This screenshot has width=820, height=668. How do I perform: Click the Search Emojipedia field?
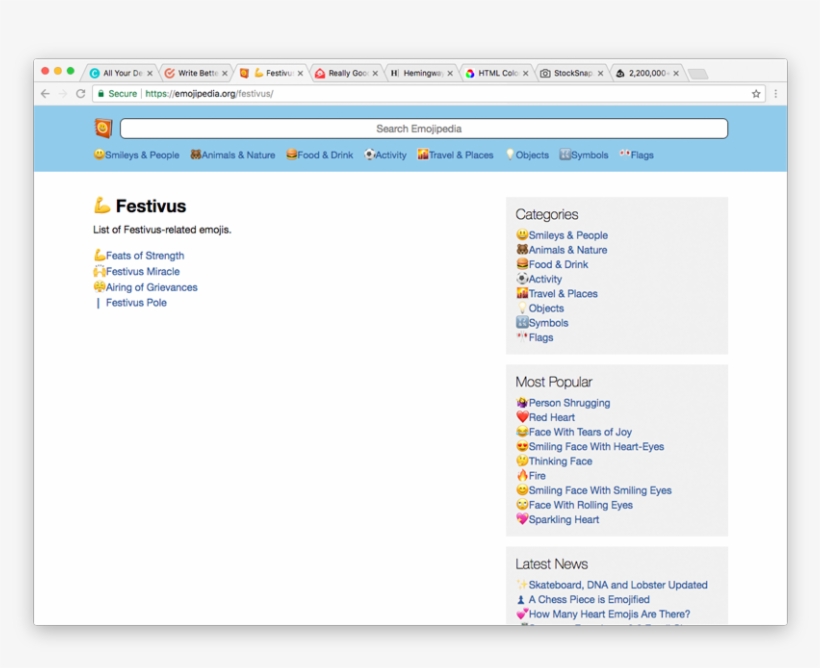(x=423, y=129)
